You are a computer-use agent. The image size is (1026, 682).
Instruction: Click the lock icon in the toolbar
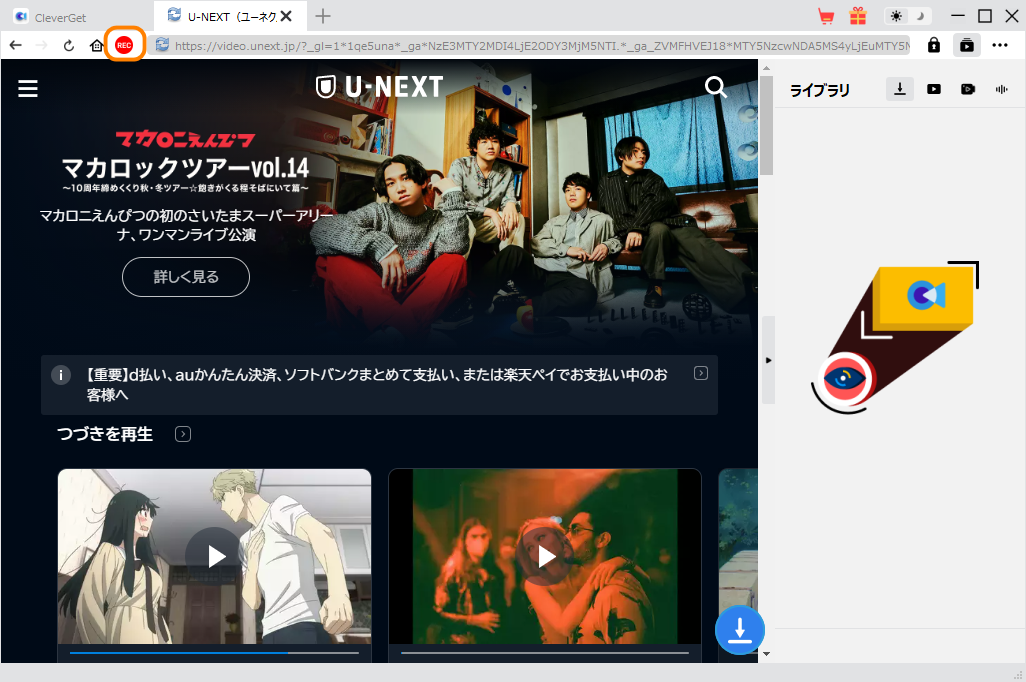coord(934,45)
